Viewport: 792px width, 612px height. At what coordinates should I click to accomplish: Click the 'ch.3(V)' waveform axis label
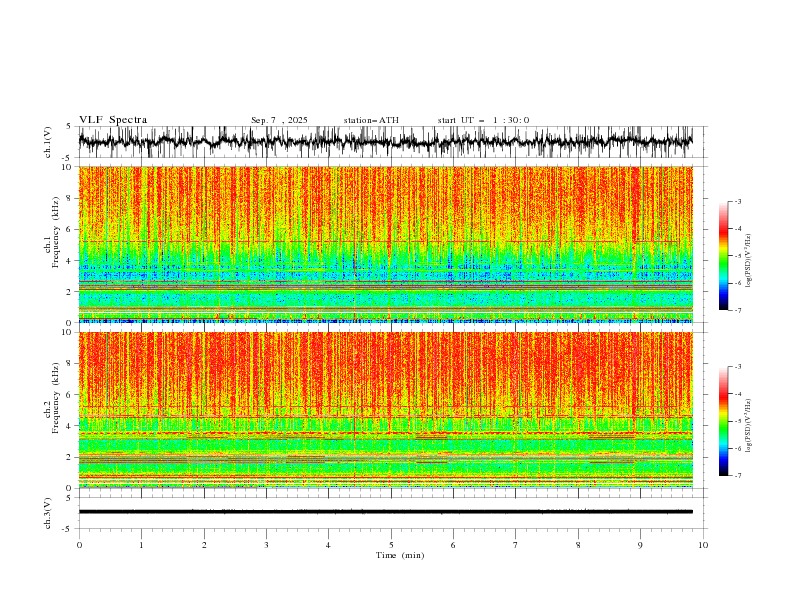[48, 513]
